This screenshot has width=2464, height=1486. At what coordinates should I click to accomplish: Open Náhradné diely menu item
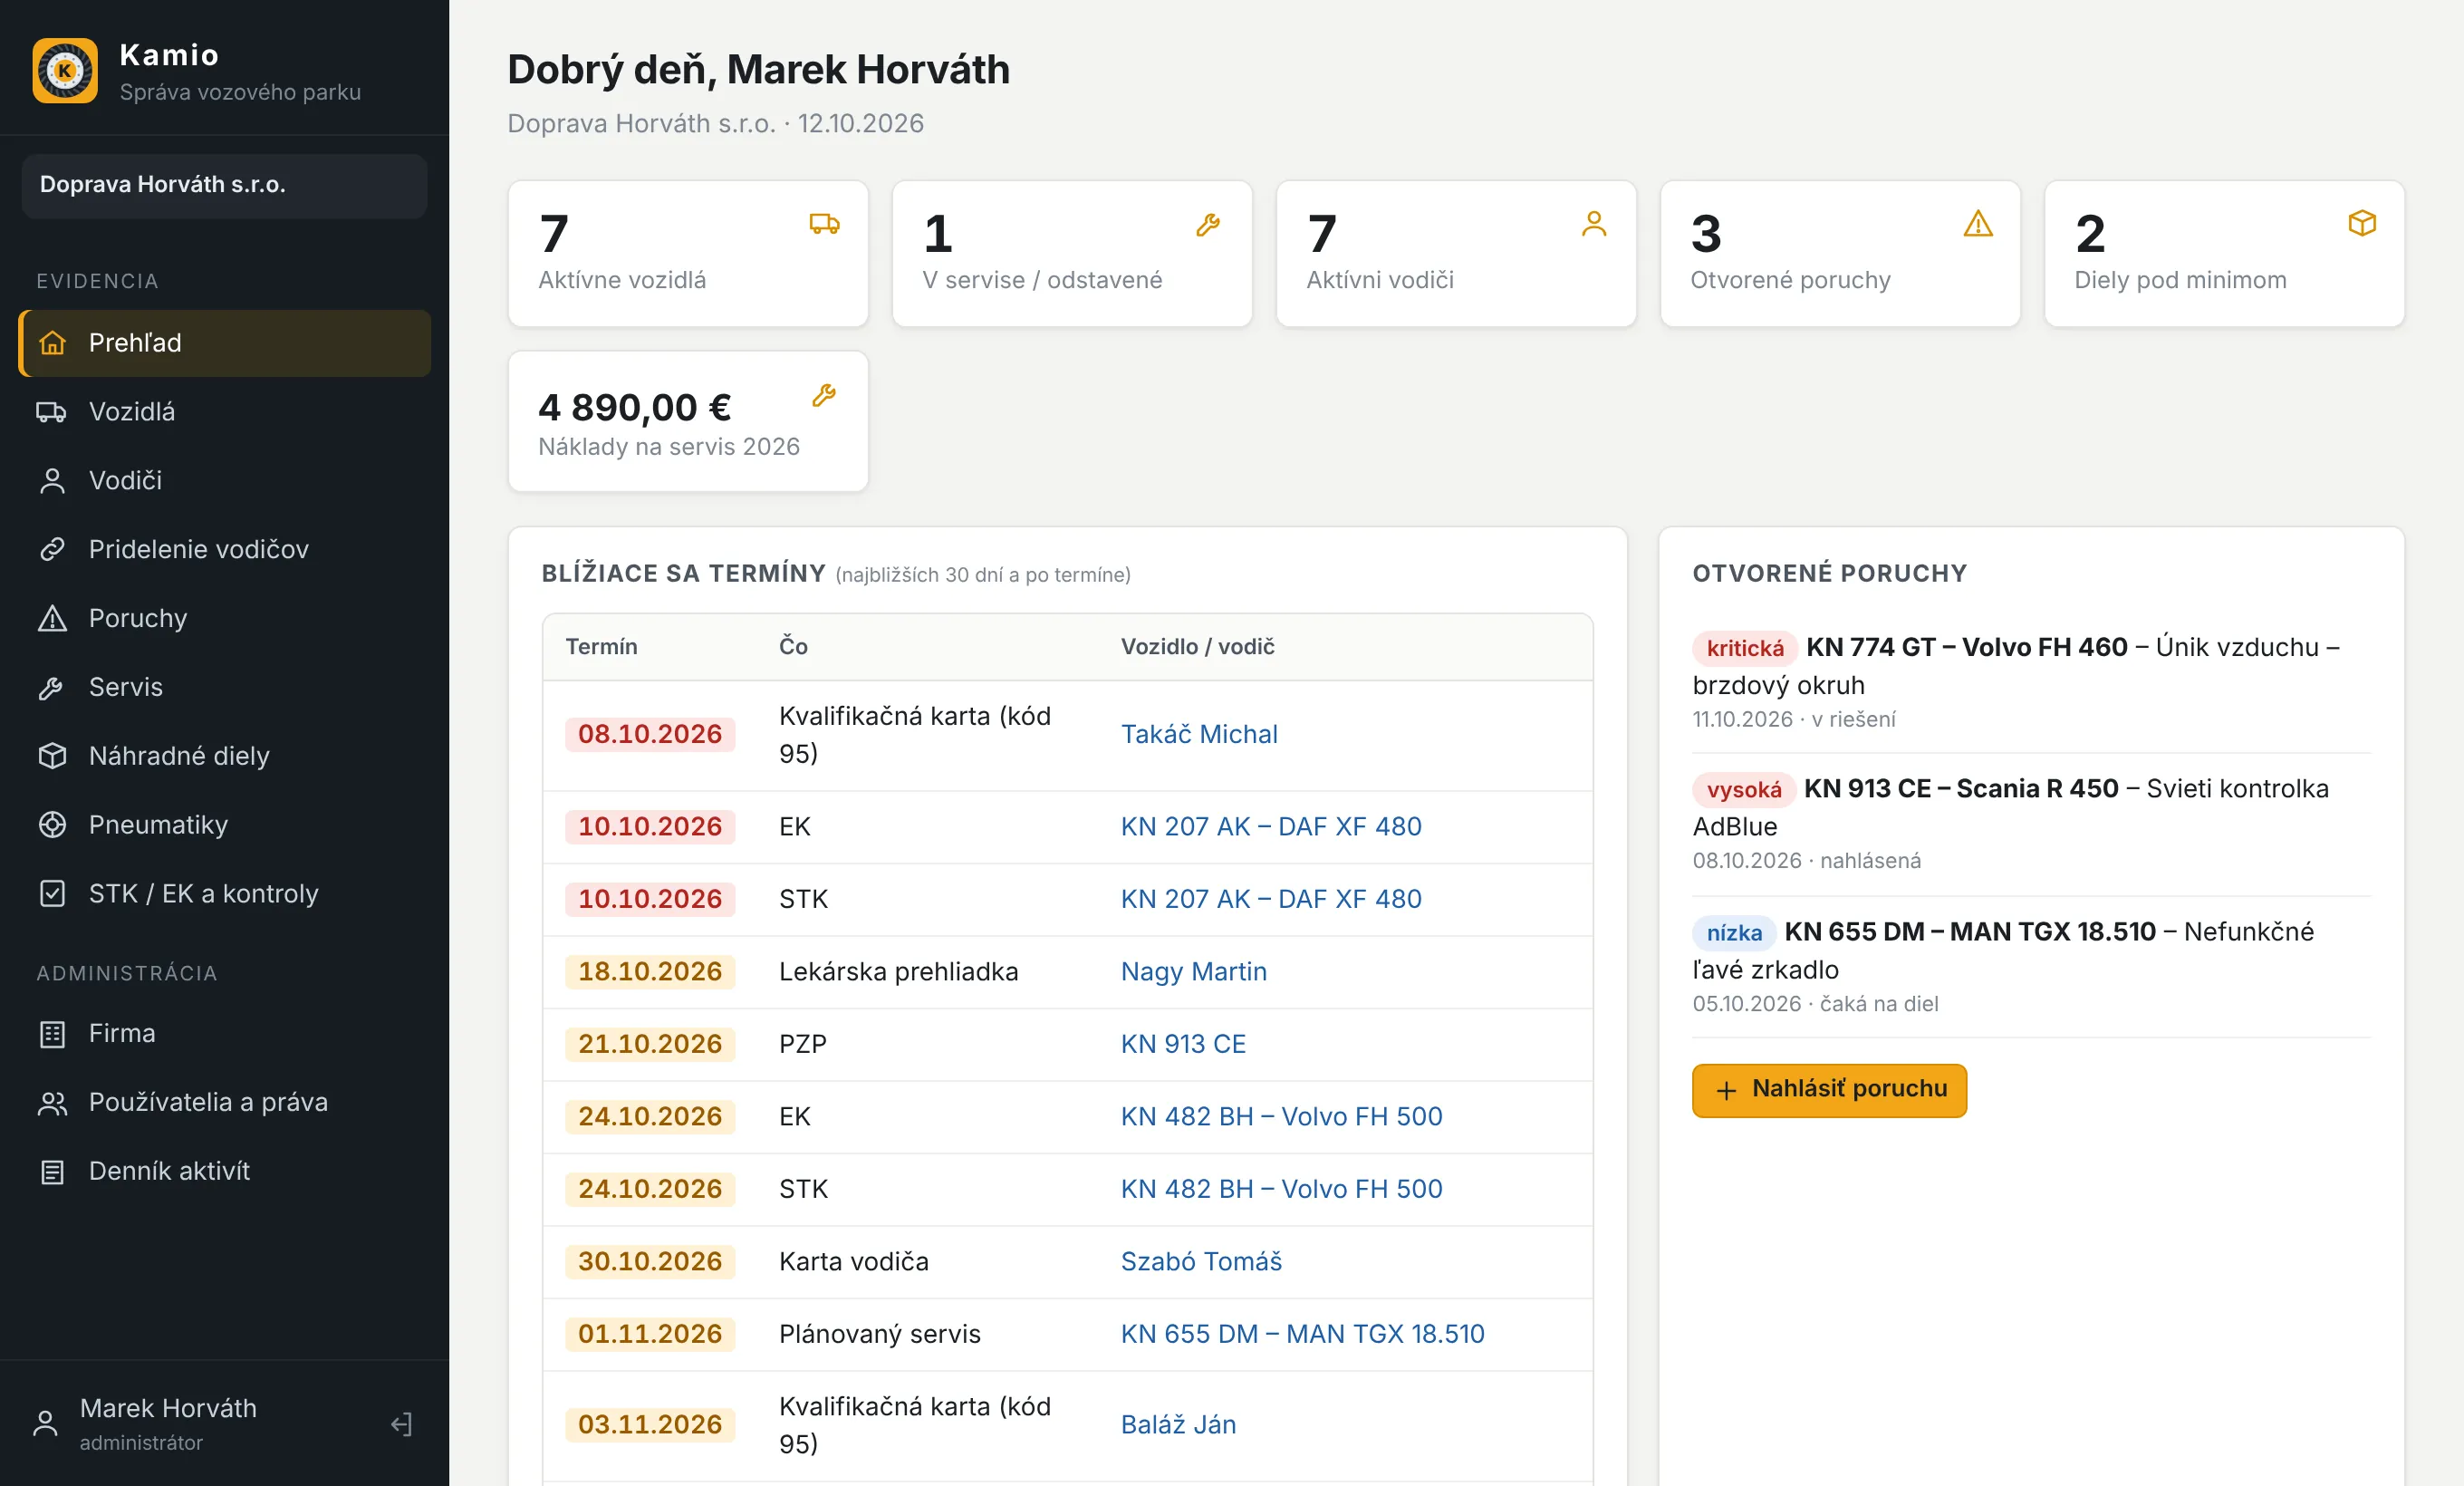(x=225, y=756)
